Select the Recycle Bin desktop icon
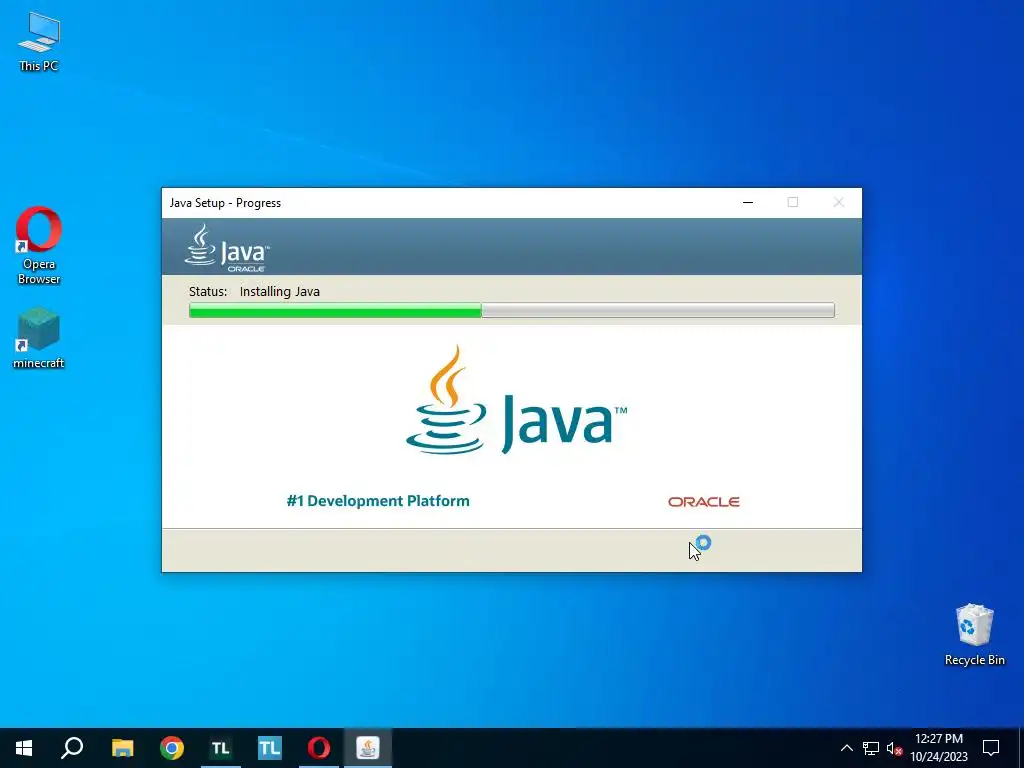The height and width of the screenshot is (768, 1024). [x=974, y=635]
